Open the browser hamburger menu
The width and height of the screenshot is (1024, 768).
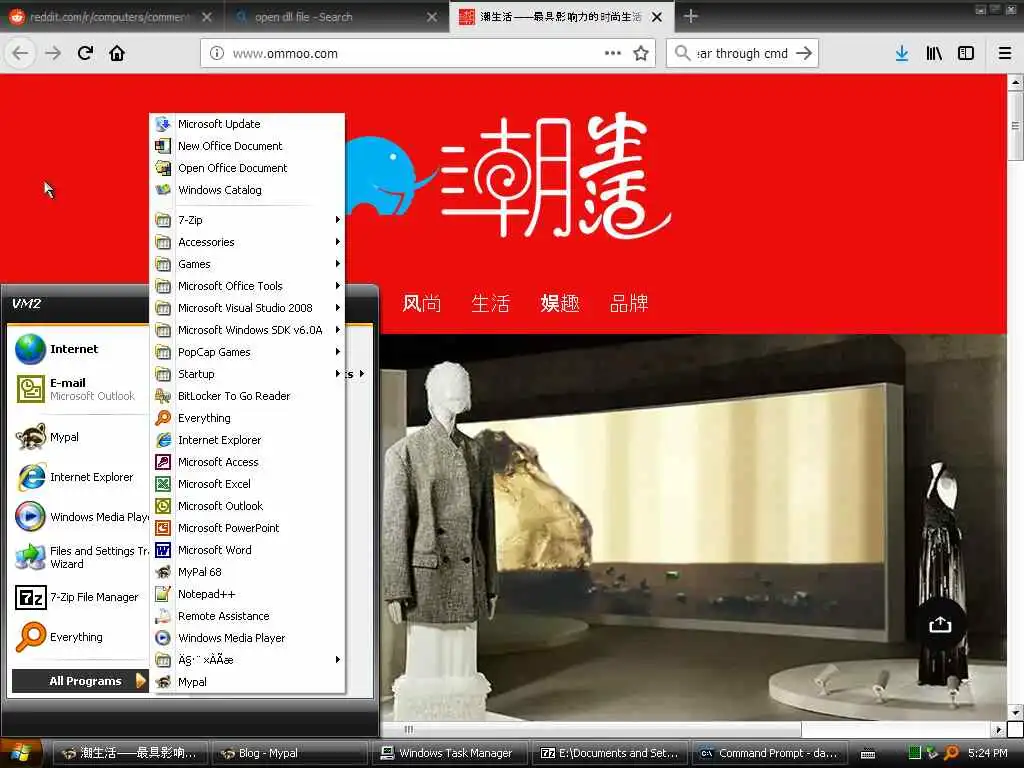tap(1005, 53)
